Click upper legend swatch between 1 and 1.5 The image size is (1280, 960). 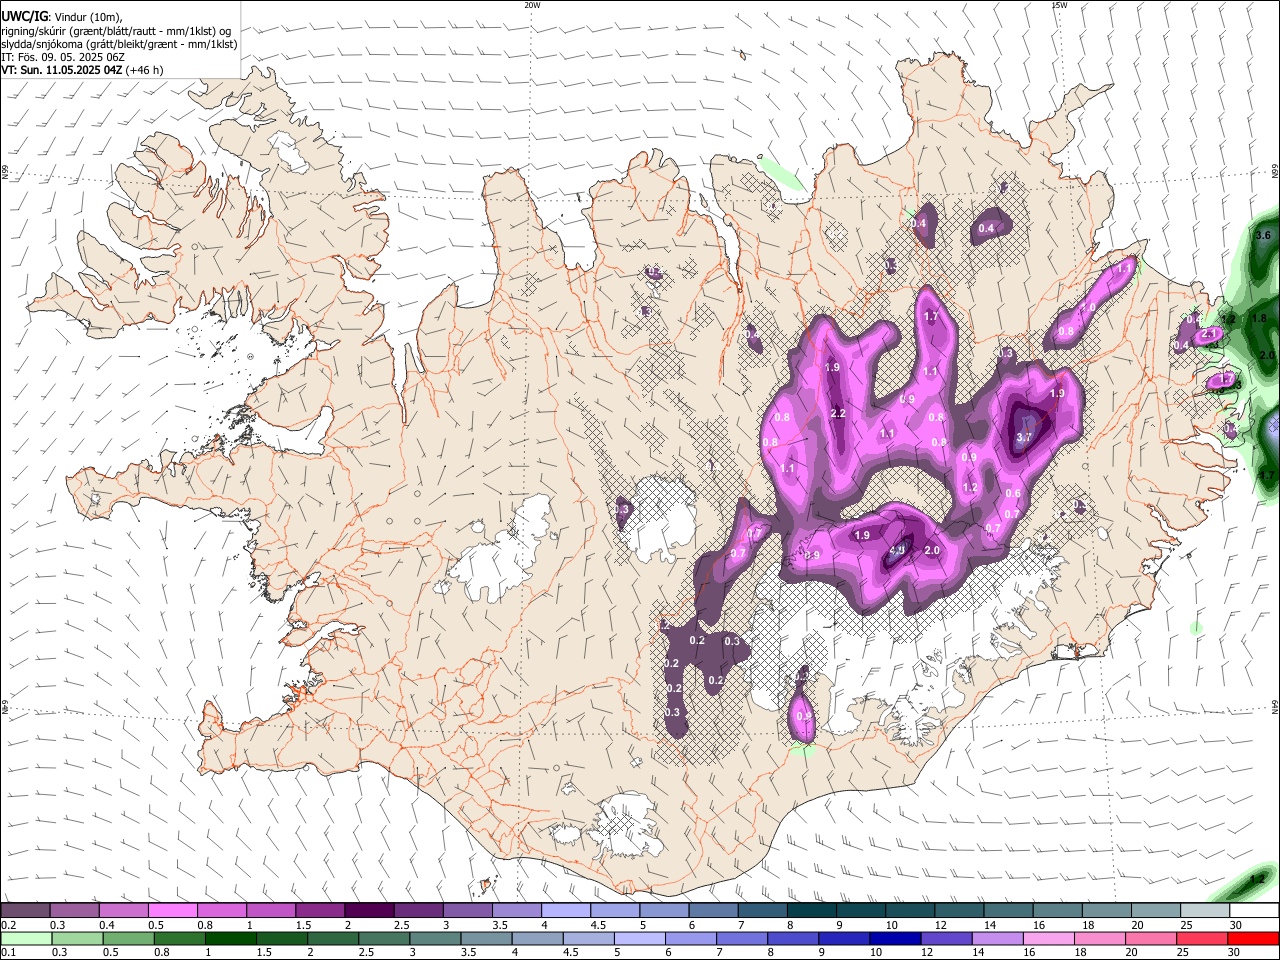point(271,911)
